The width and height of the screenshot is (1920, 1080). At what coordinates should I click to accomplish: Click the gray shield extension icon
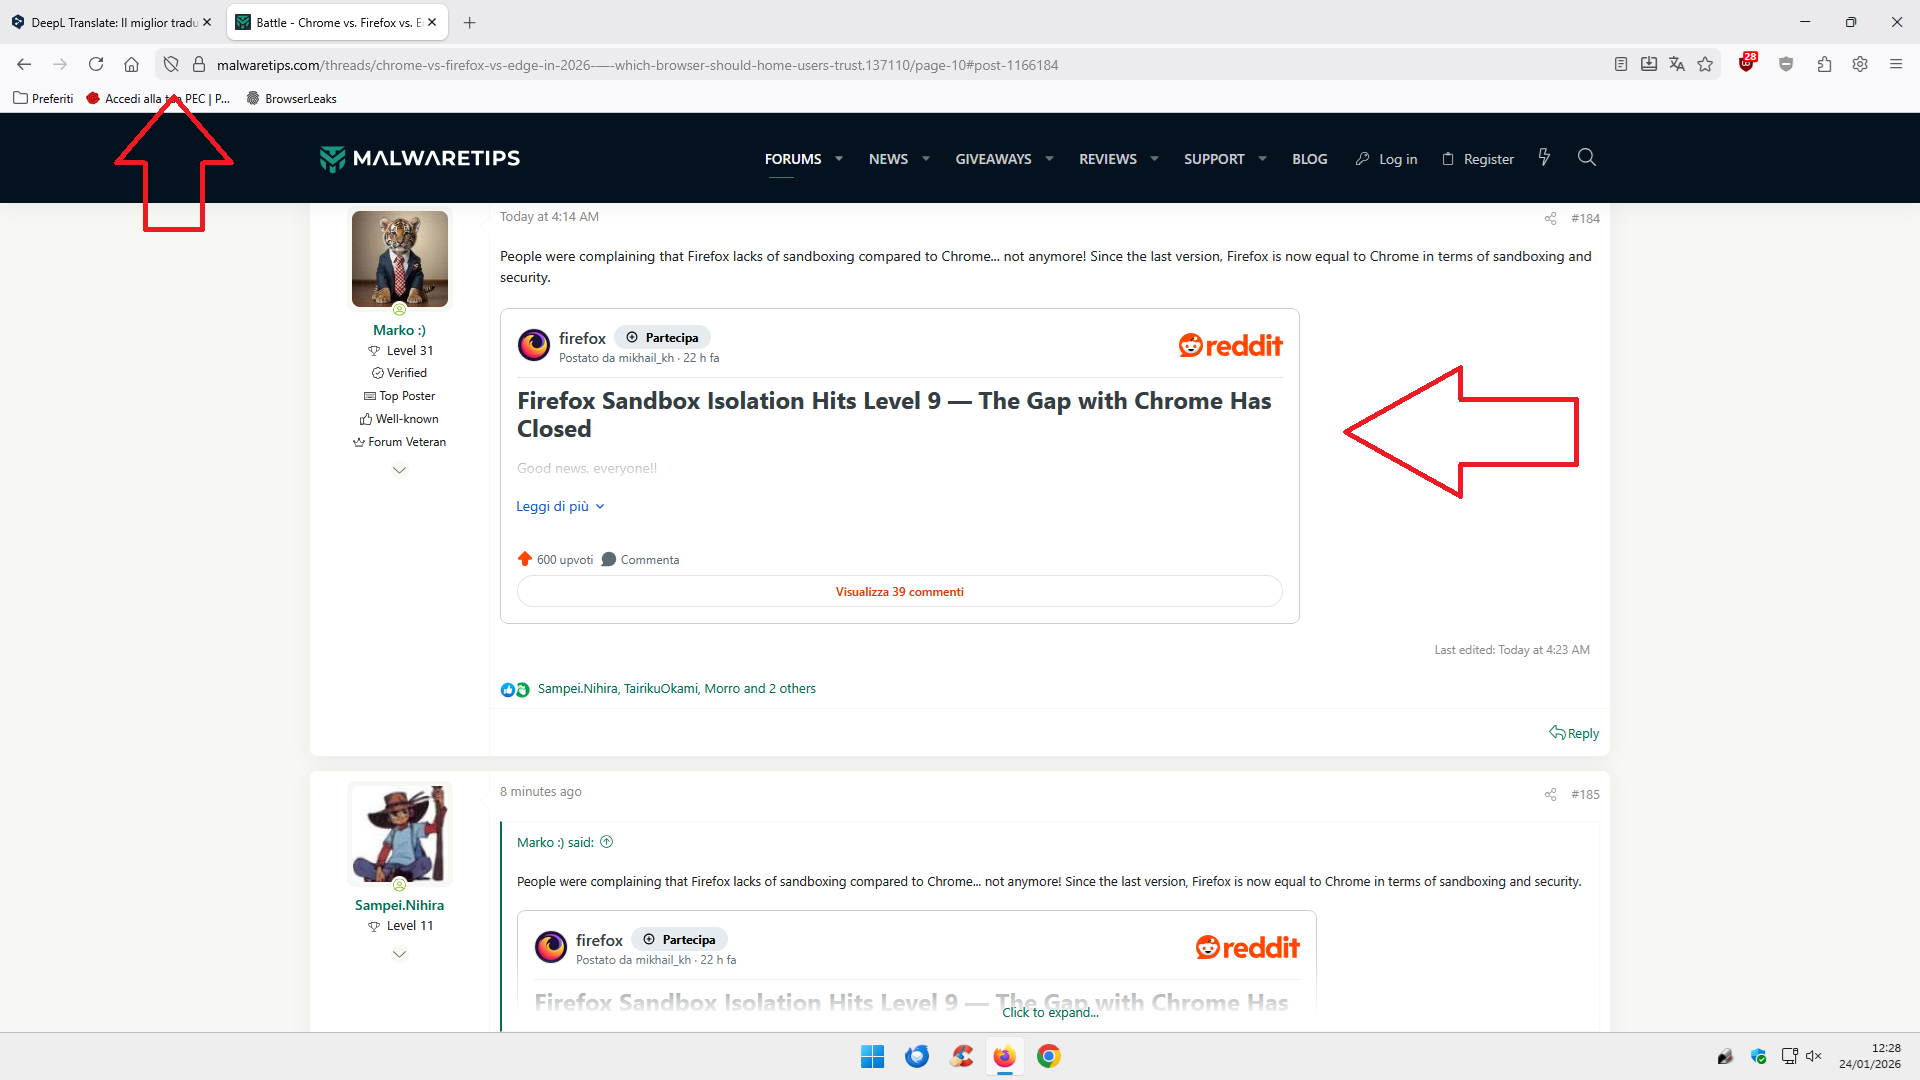(1786, 65)
